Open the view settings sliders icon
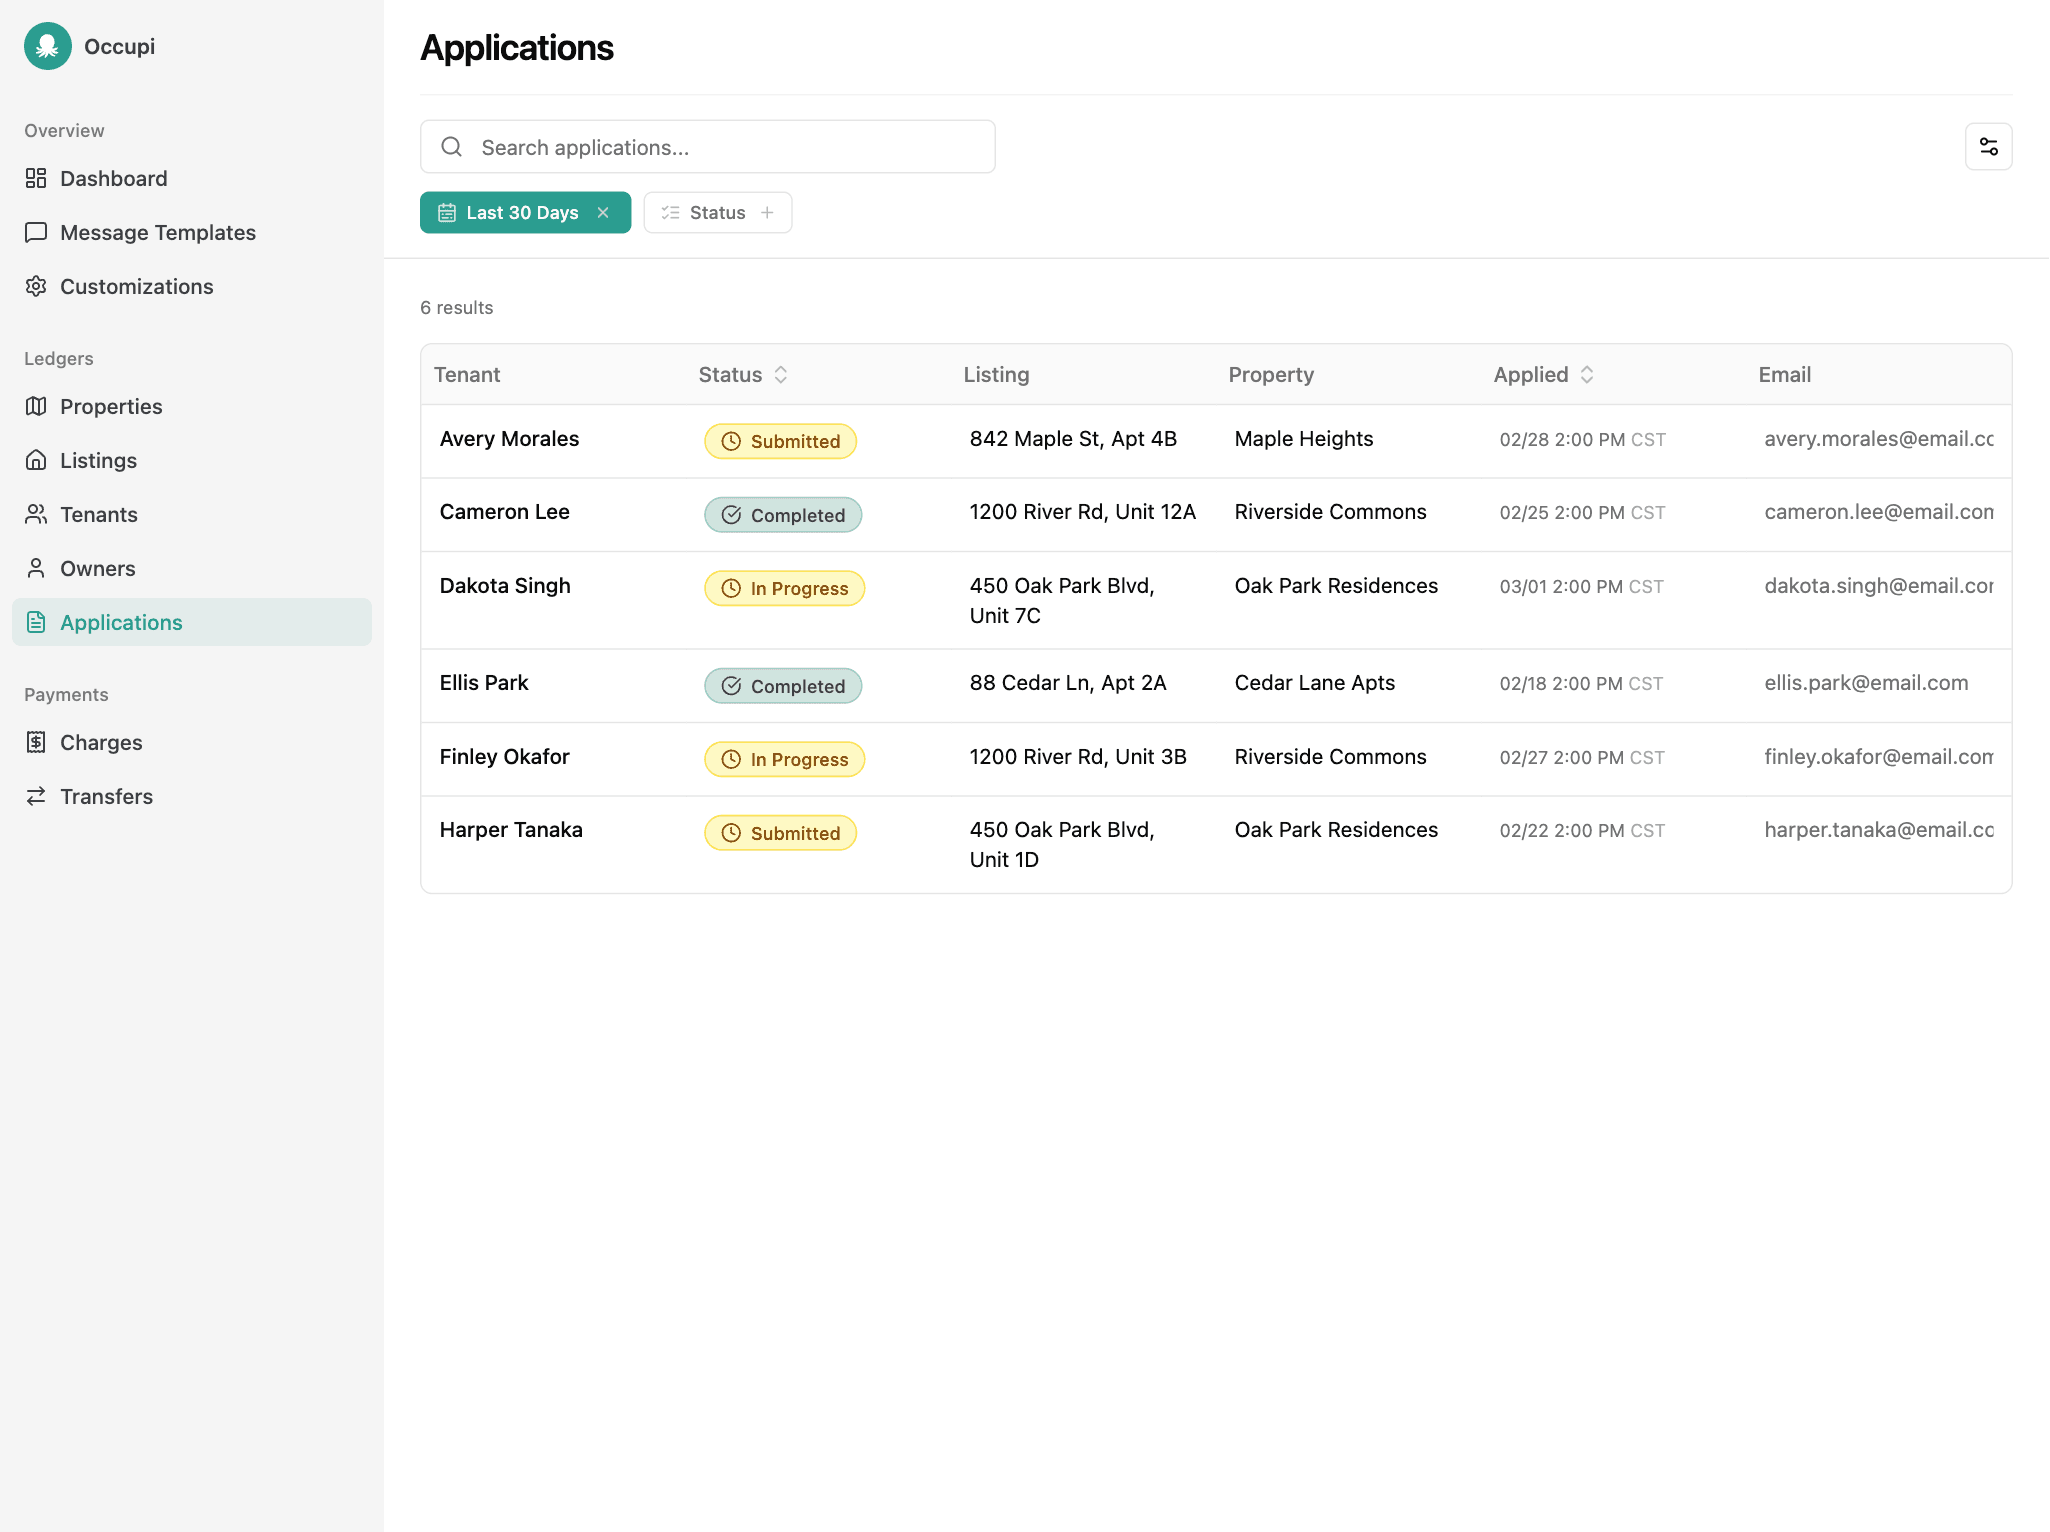The image size is (2050, 1532). coord(1988,147)
